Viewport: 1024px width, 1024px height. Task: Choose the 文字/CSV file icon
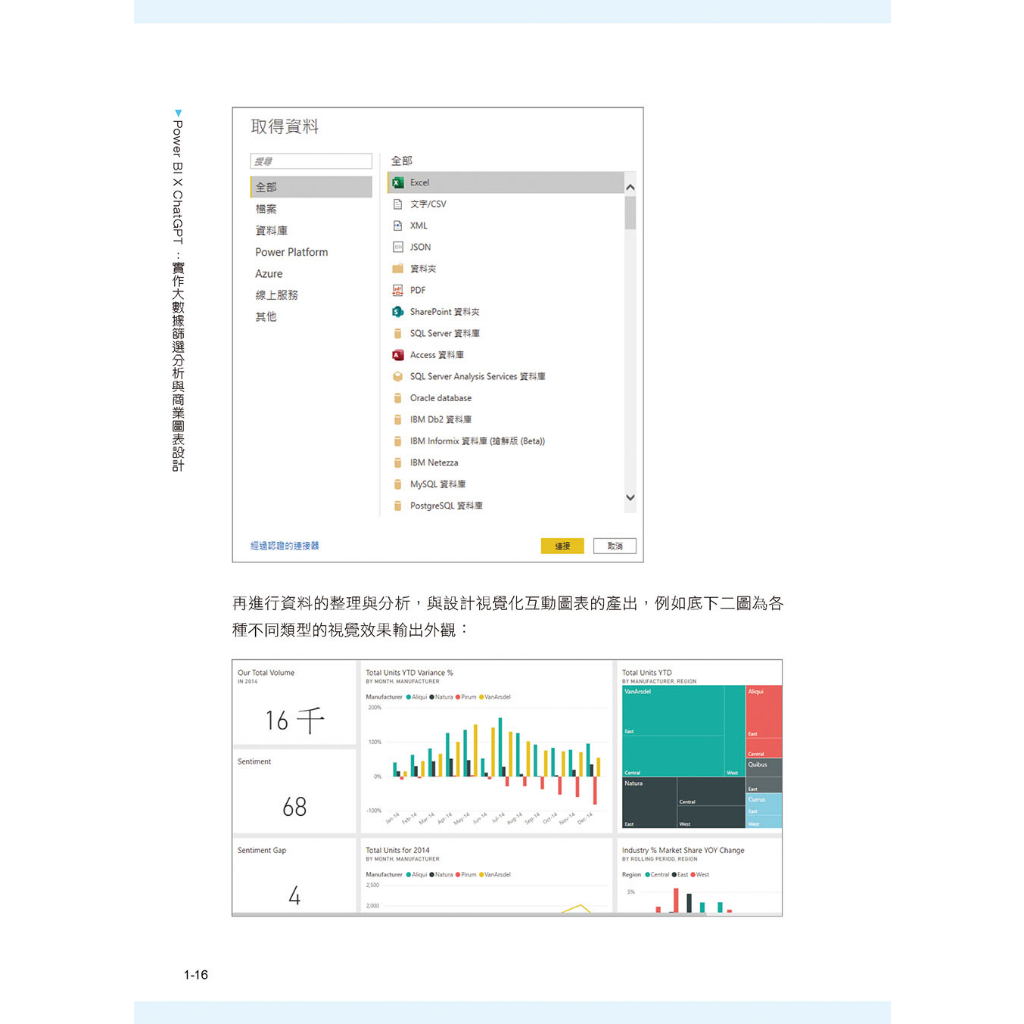[398, 204]
